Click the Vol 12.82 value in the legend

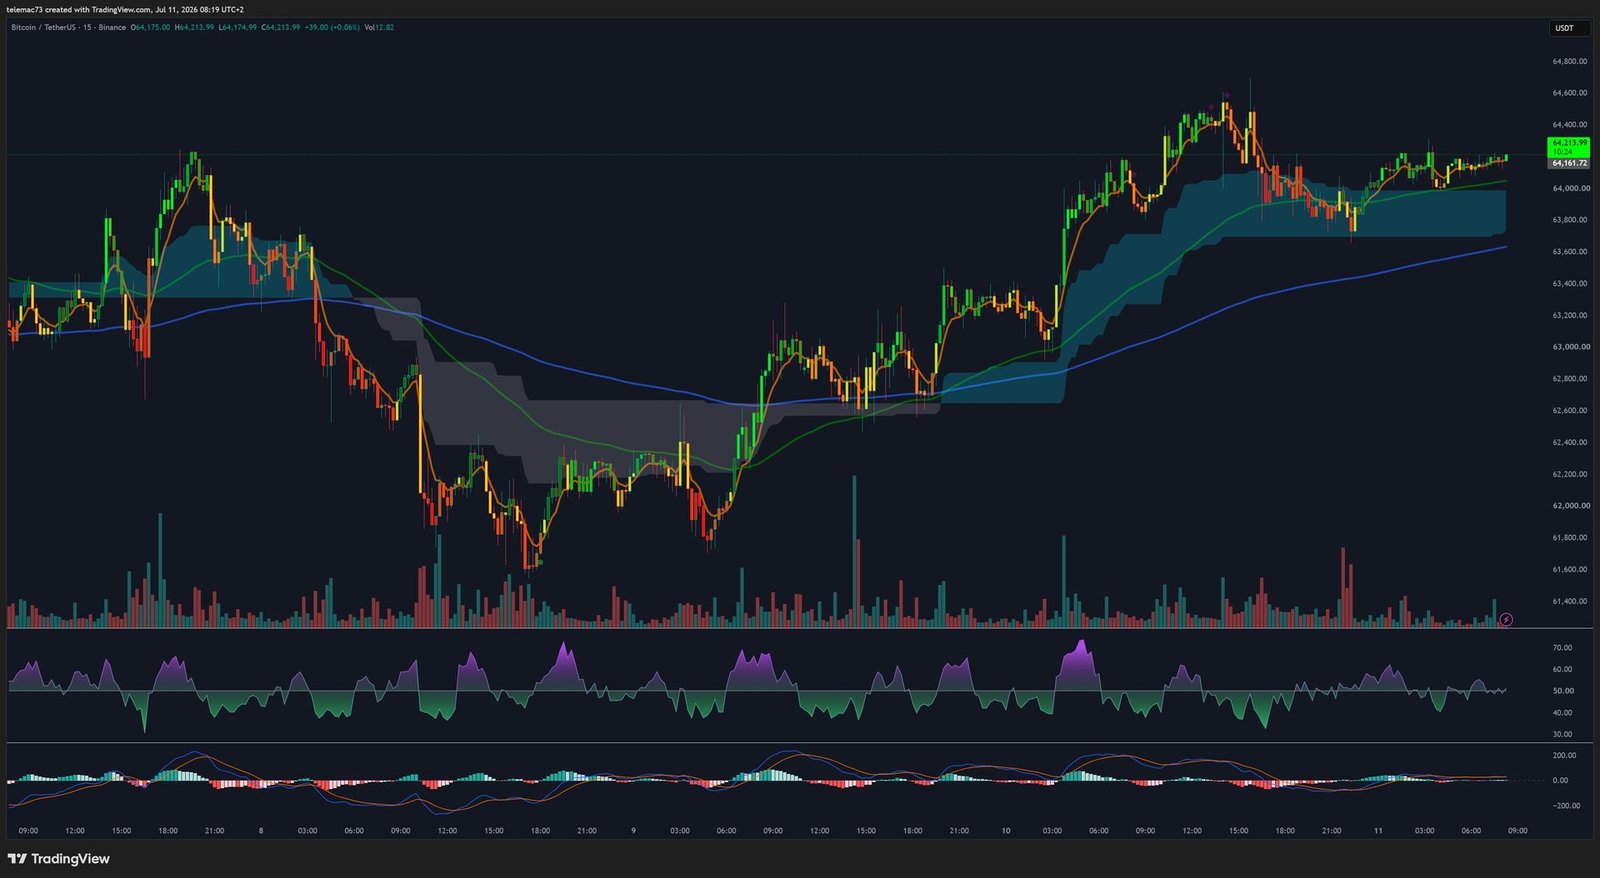(x=379, y=27)
